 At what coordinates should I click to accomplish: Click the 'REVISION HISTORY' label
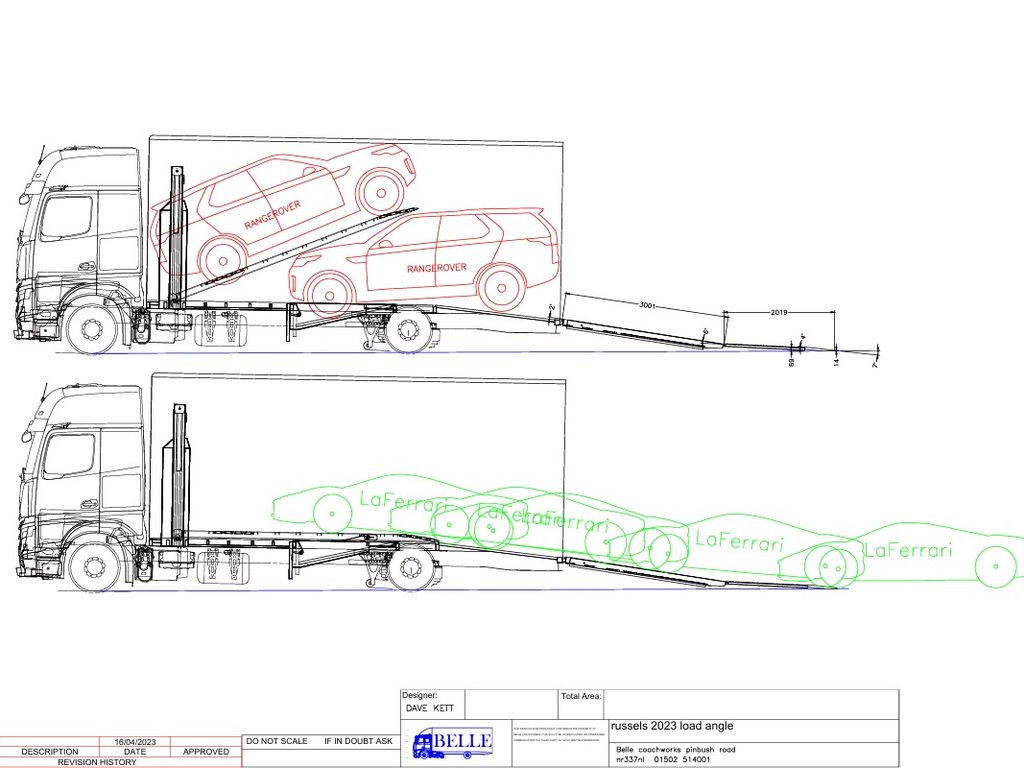[97, 762]
